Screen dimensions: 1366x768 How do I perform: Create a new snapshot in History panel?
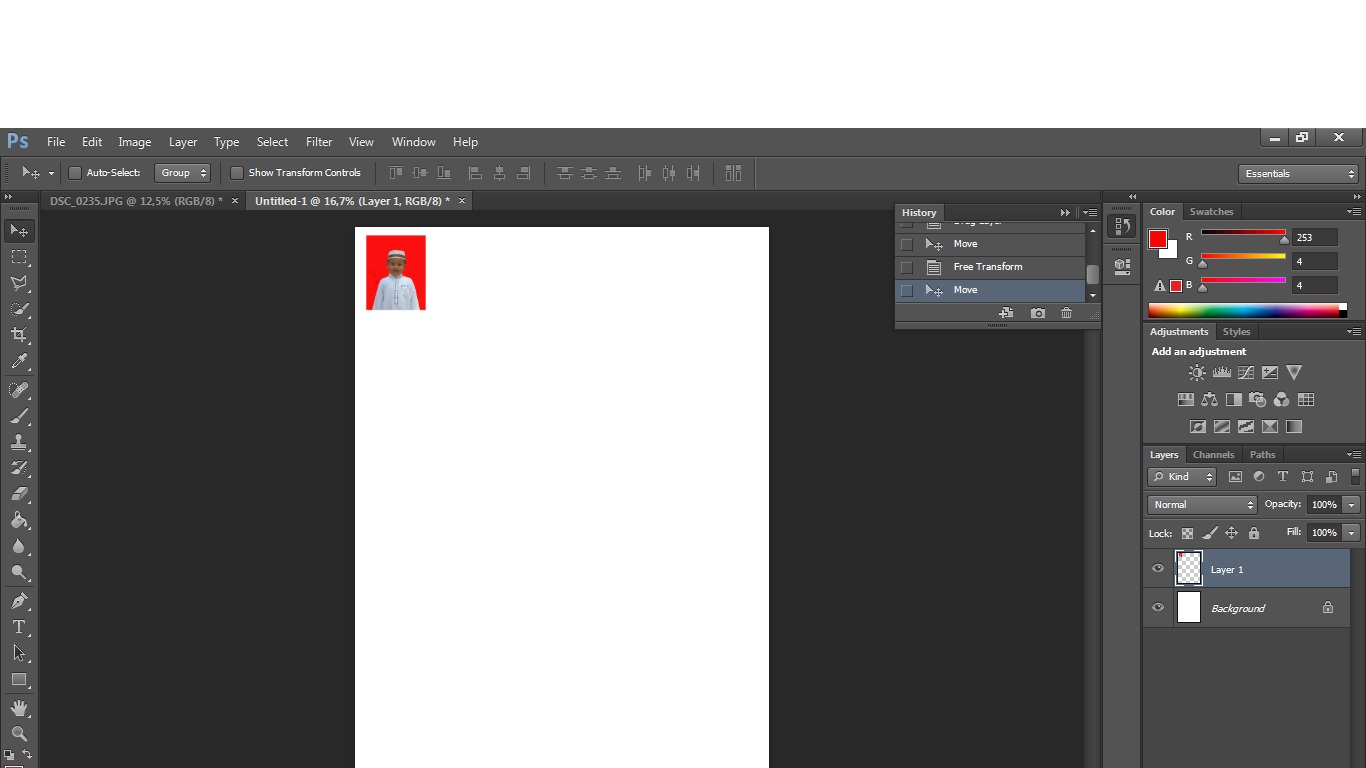(x=1037, y=313)
